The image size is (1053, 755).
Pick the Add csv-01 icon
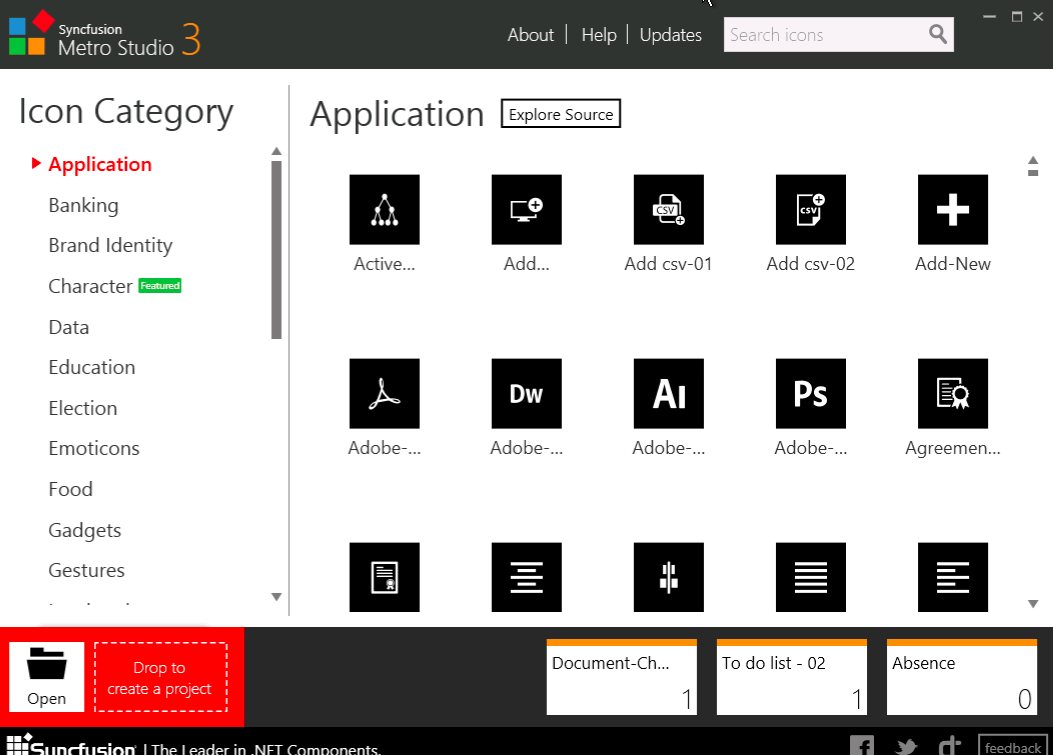point(668,210)
